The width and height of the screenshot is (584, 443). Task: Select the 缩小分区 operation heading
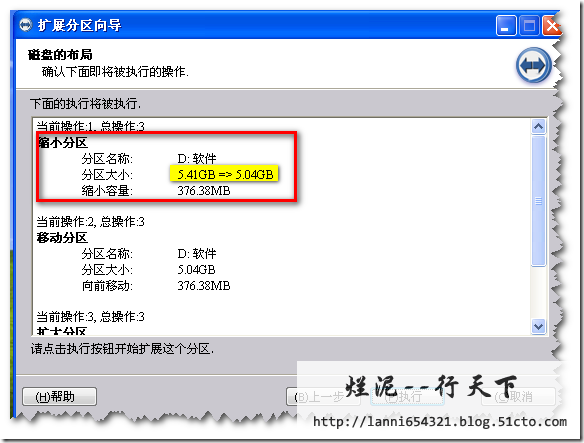[63, 143]
